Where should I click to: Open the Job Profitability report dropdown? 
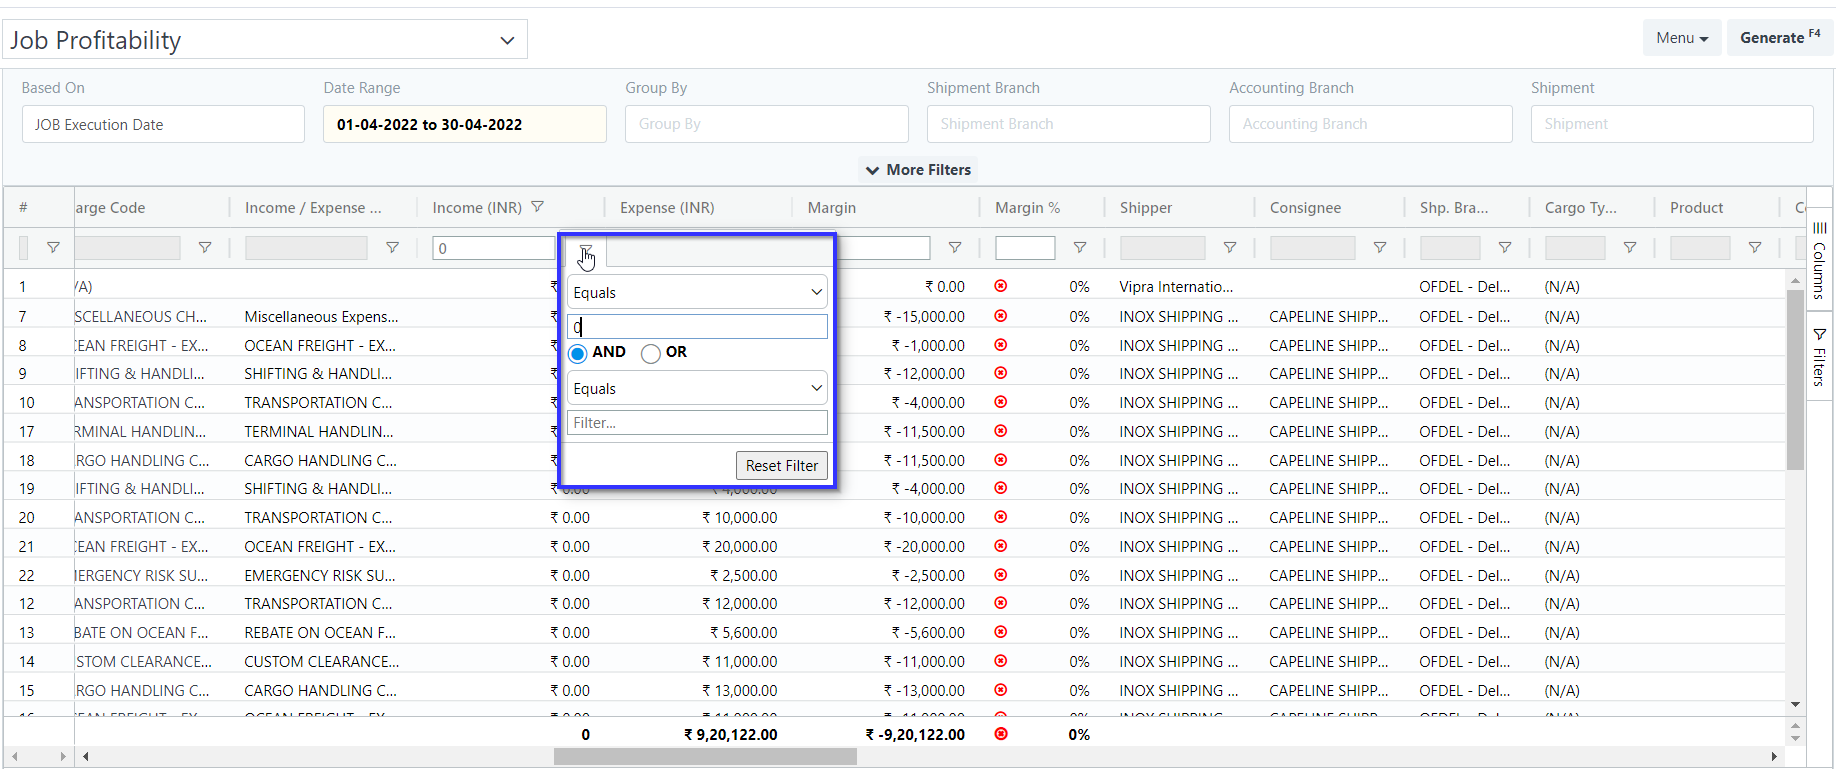265,40
